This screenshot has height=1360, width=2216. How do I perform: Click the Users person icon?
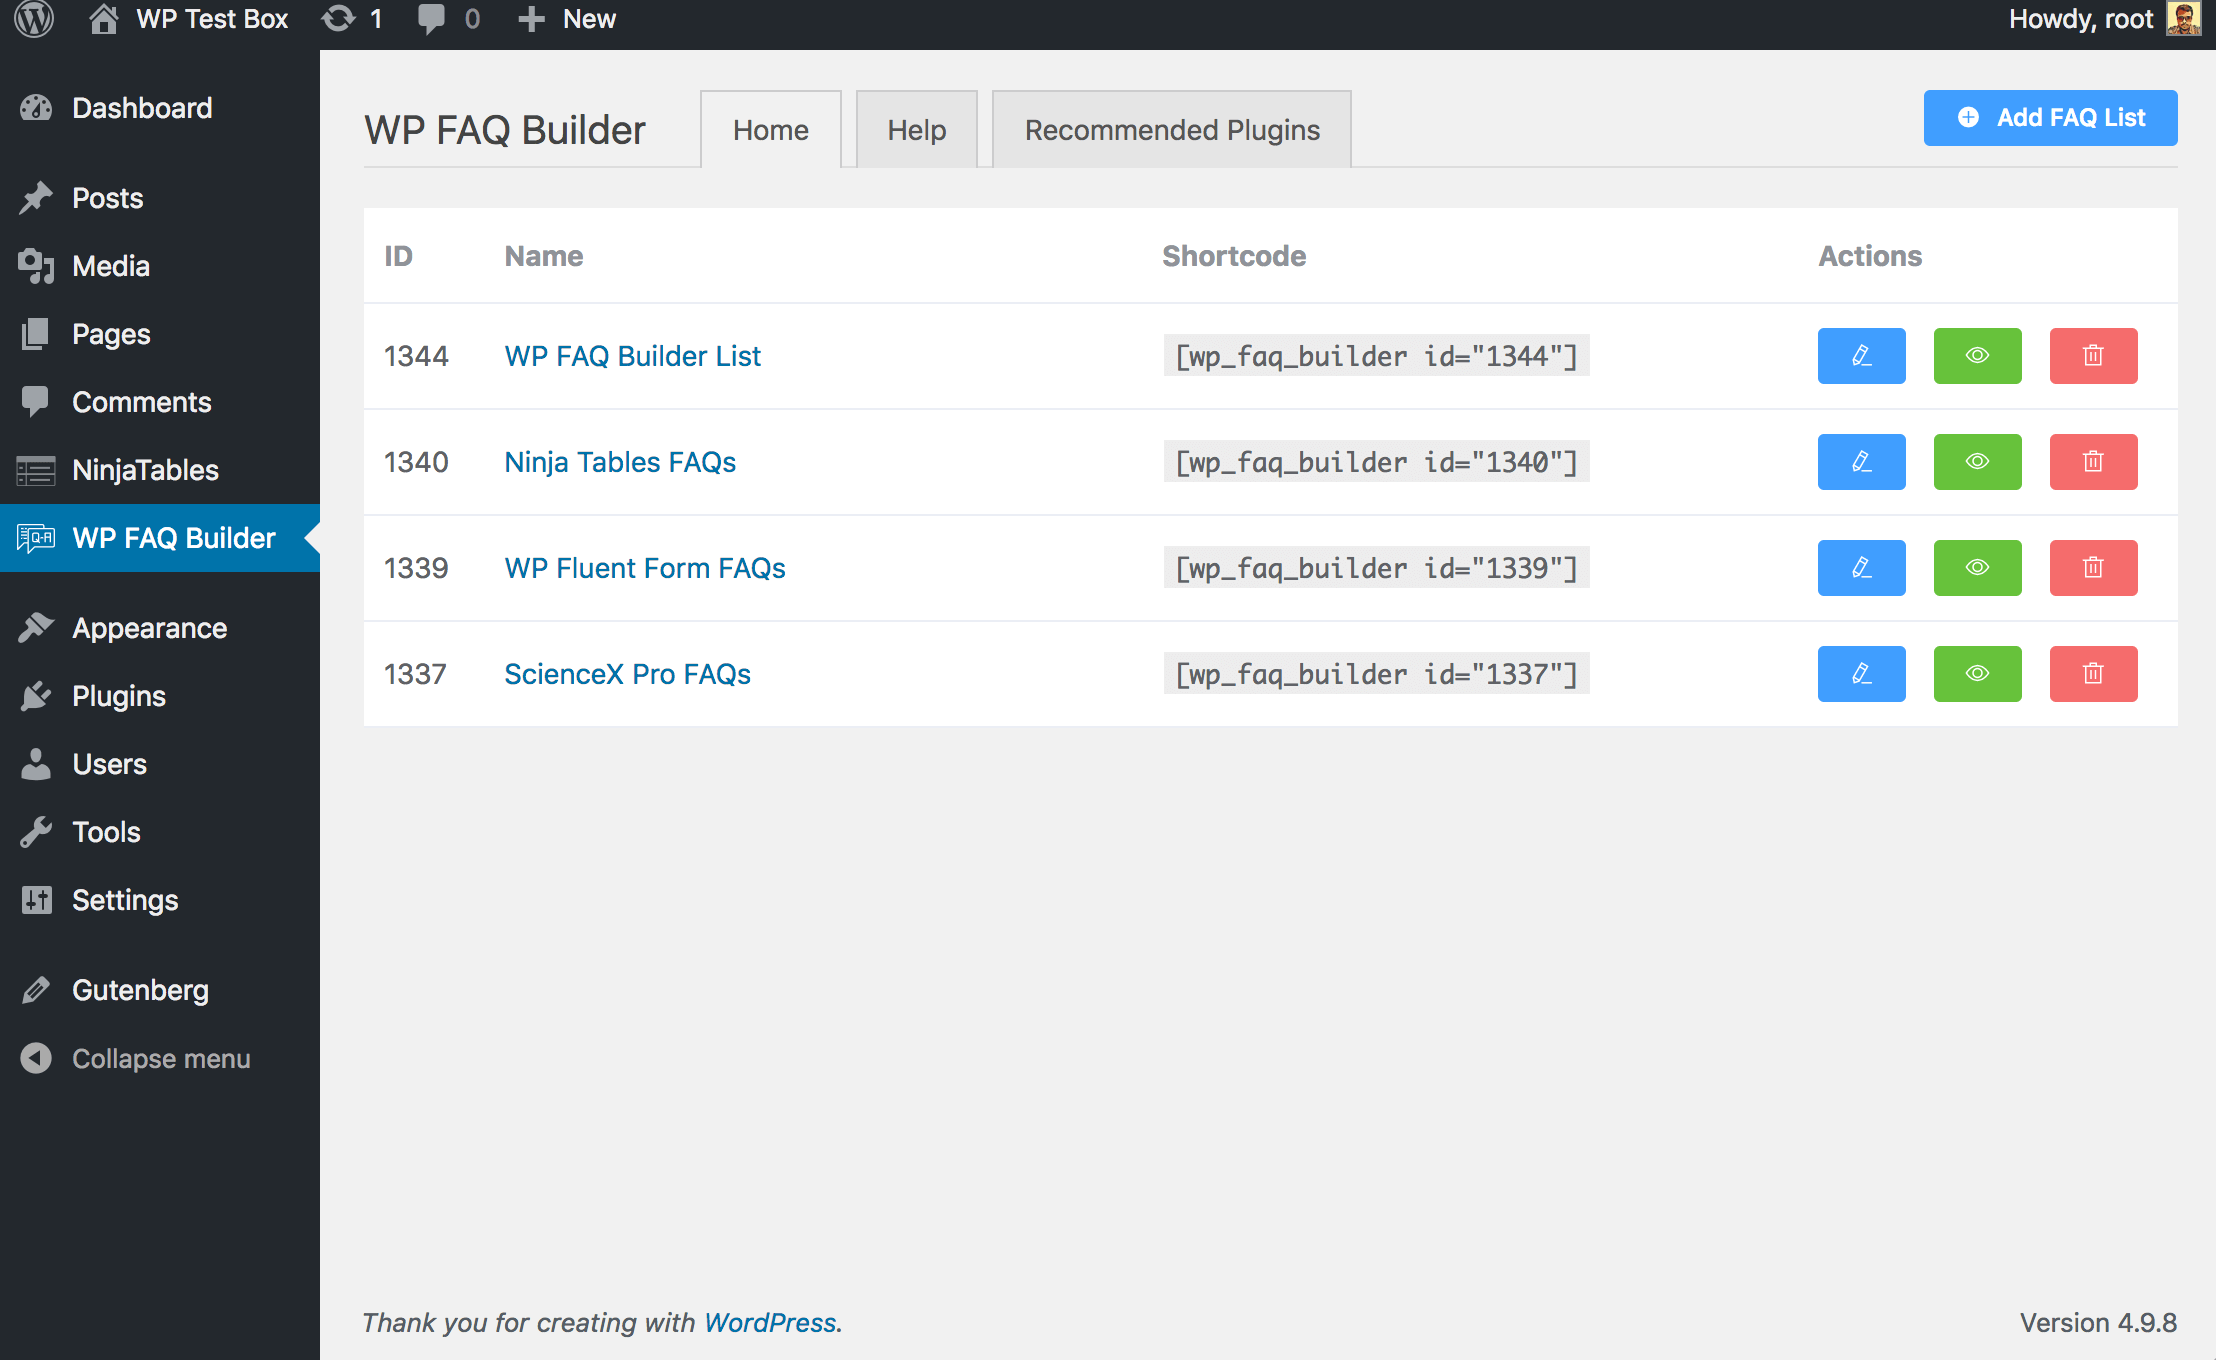pos(36,764)
